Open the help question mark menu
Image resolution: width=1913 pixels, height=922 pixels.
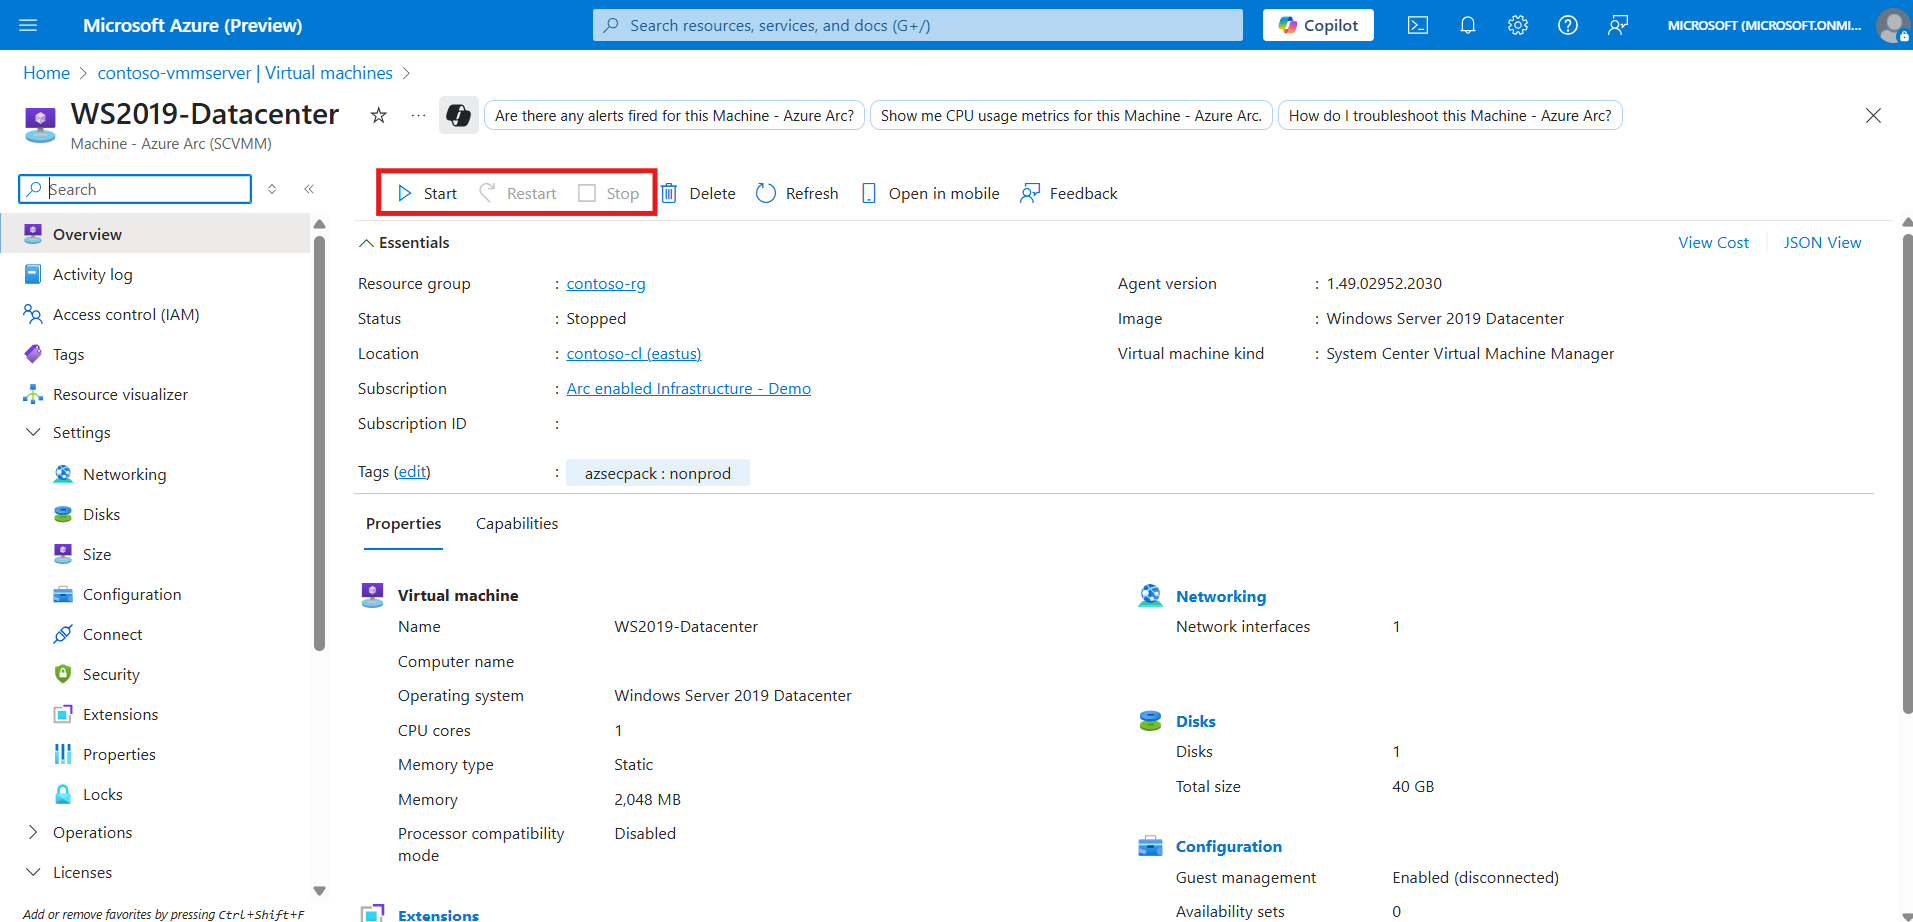click(x=1568, y=25)
